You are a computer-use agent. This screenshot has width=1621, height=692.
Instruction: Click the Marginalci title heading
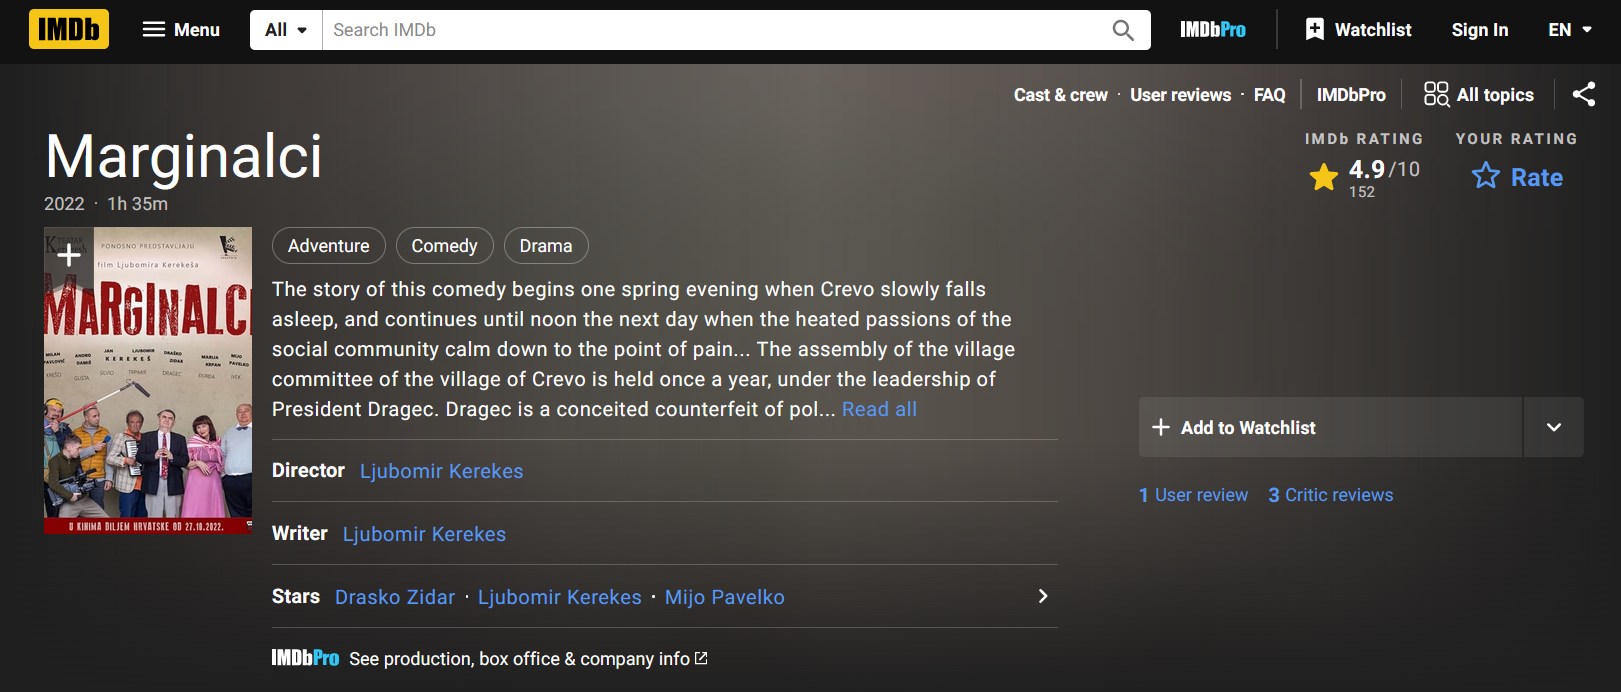pyautogui.click(x=184, y=156)
